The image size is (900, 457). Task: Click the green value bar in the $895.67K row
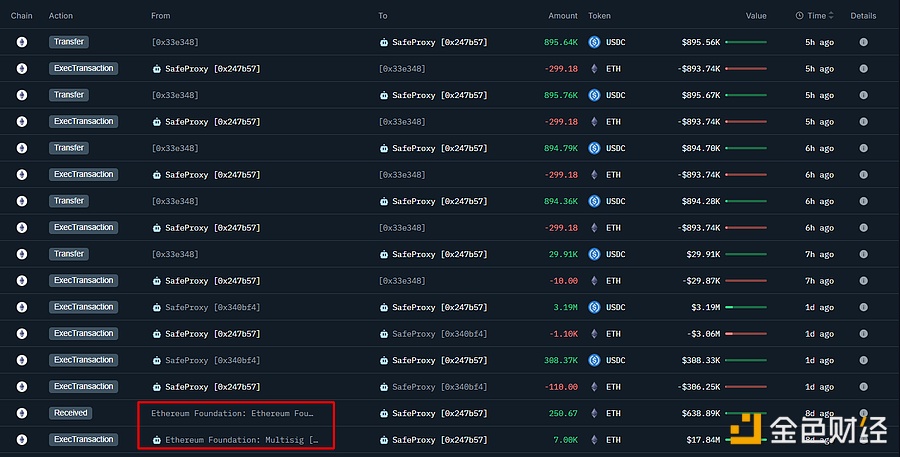click(745, 95)
